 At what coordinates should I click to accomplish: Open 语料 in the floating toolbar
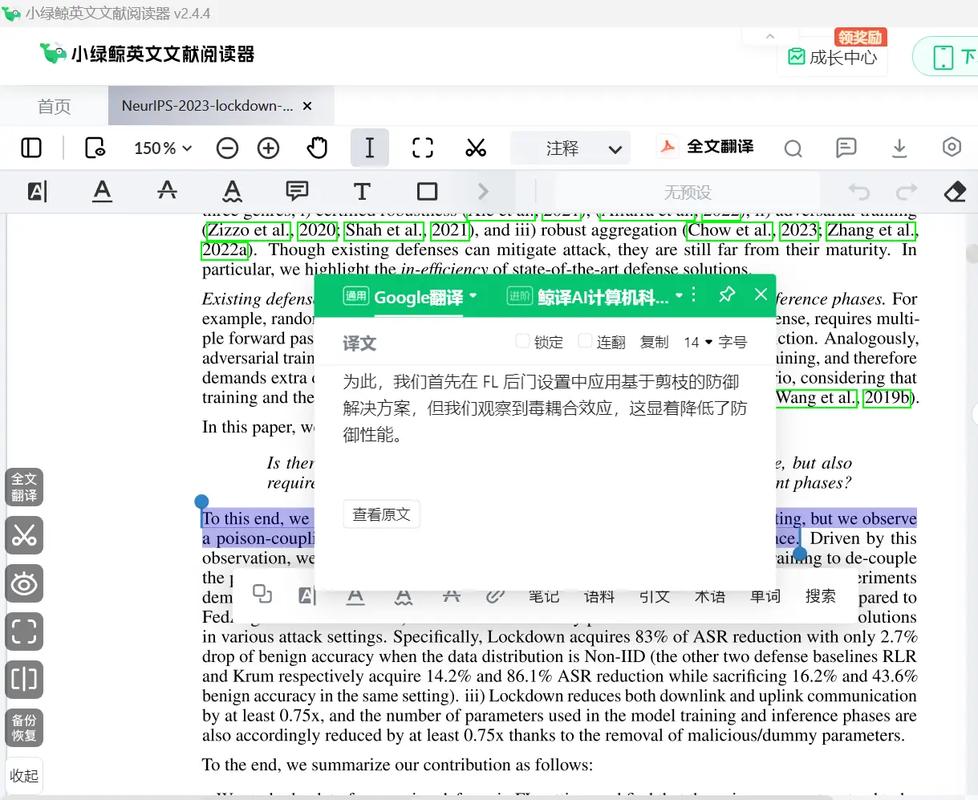pos(599,597)
